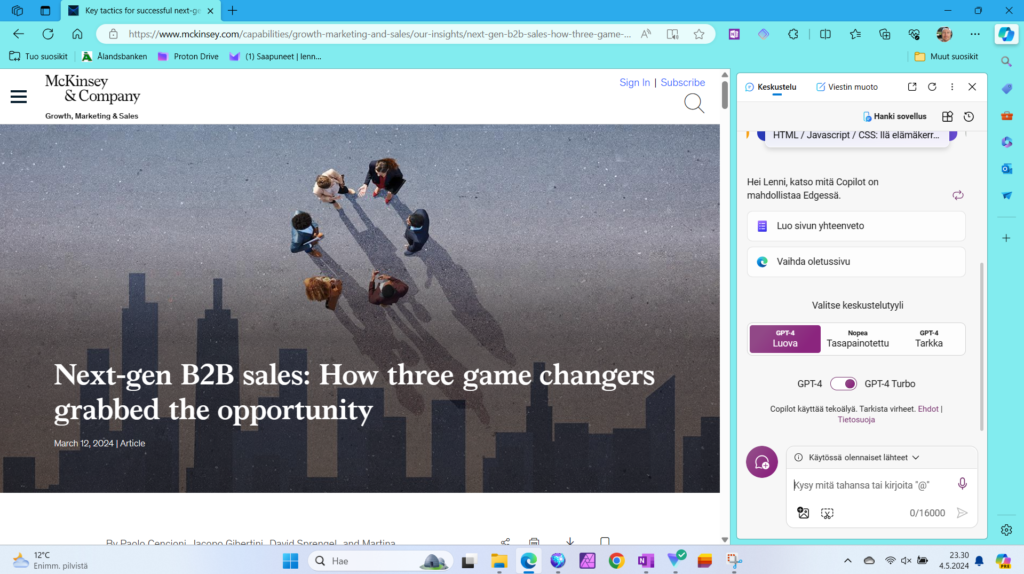This screenshot has height=574, width=1024.
Task: Switch to Keskustelu tab
Action: (x=771, y=87)
